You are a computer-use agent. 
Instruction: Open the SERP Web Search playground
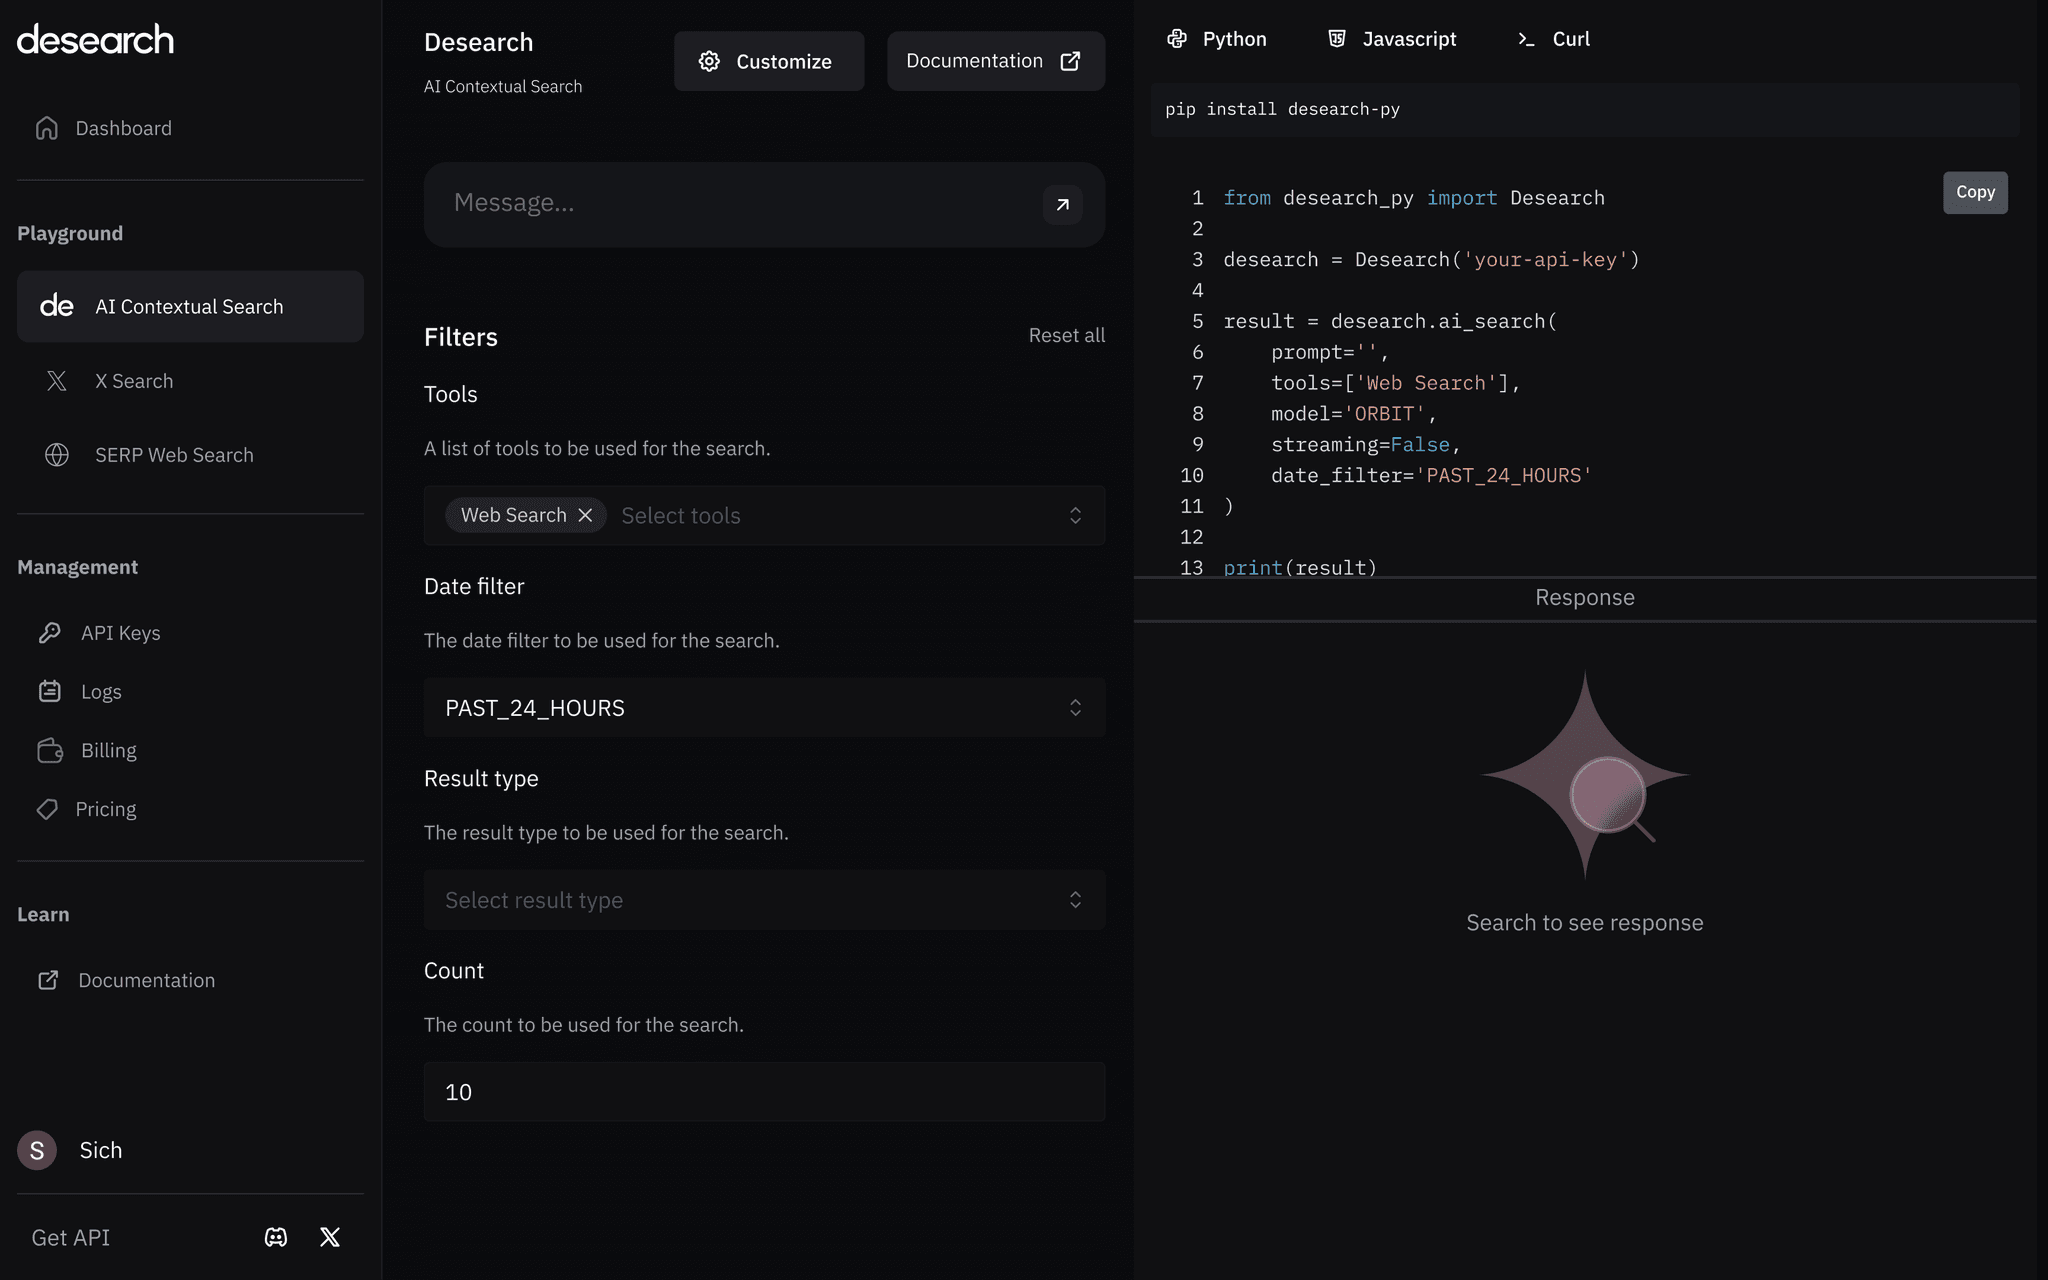174,455
